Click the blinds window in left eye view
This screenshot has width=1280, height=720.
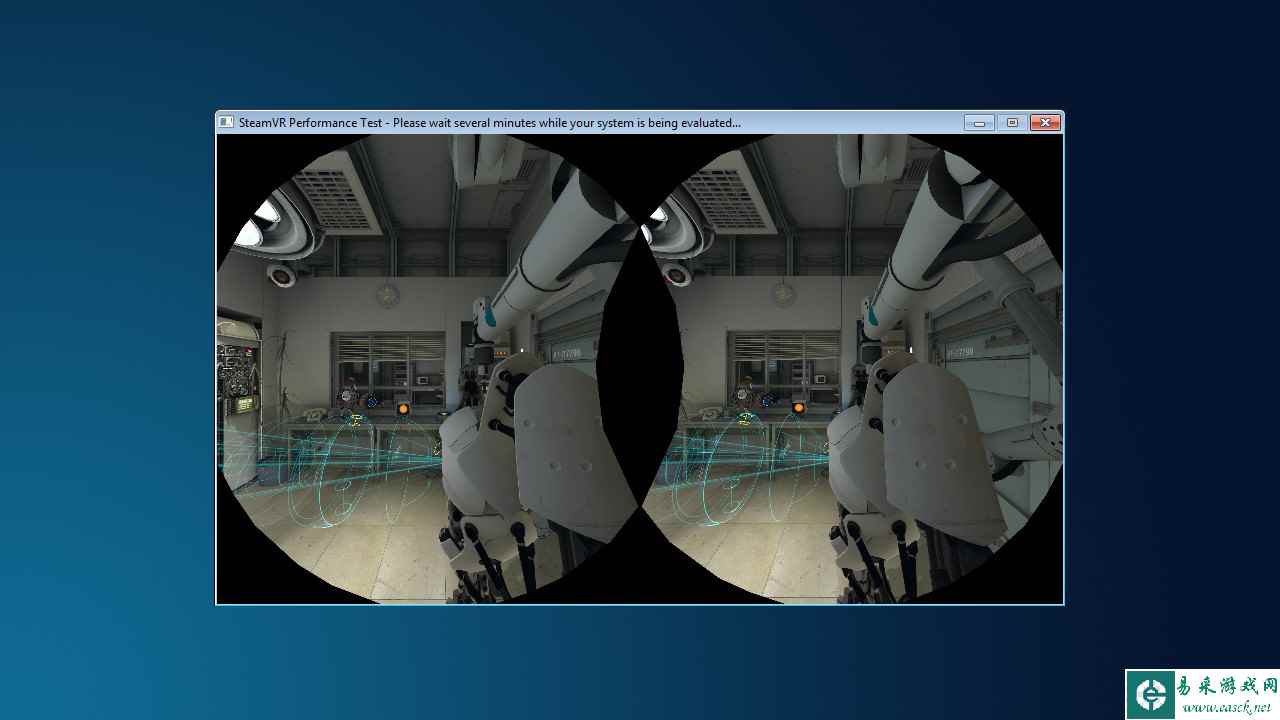click(389, 360)
